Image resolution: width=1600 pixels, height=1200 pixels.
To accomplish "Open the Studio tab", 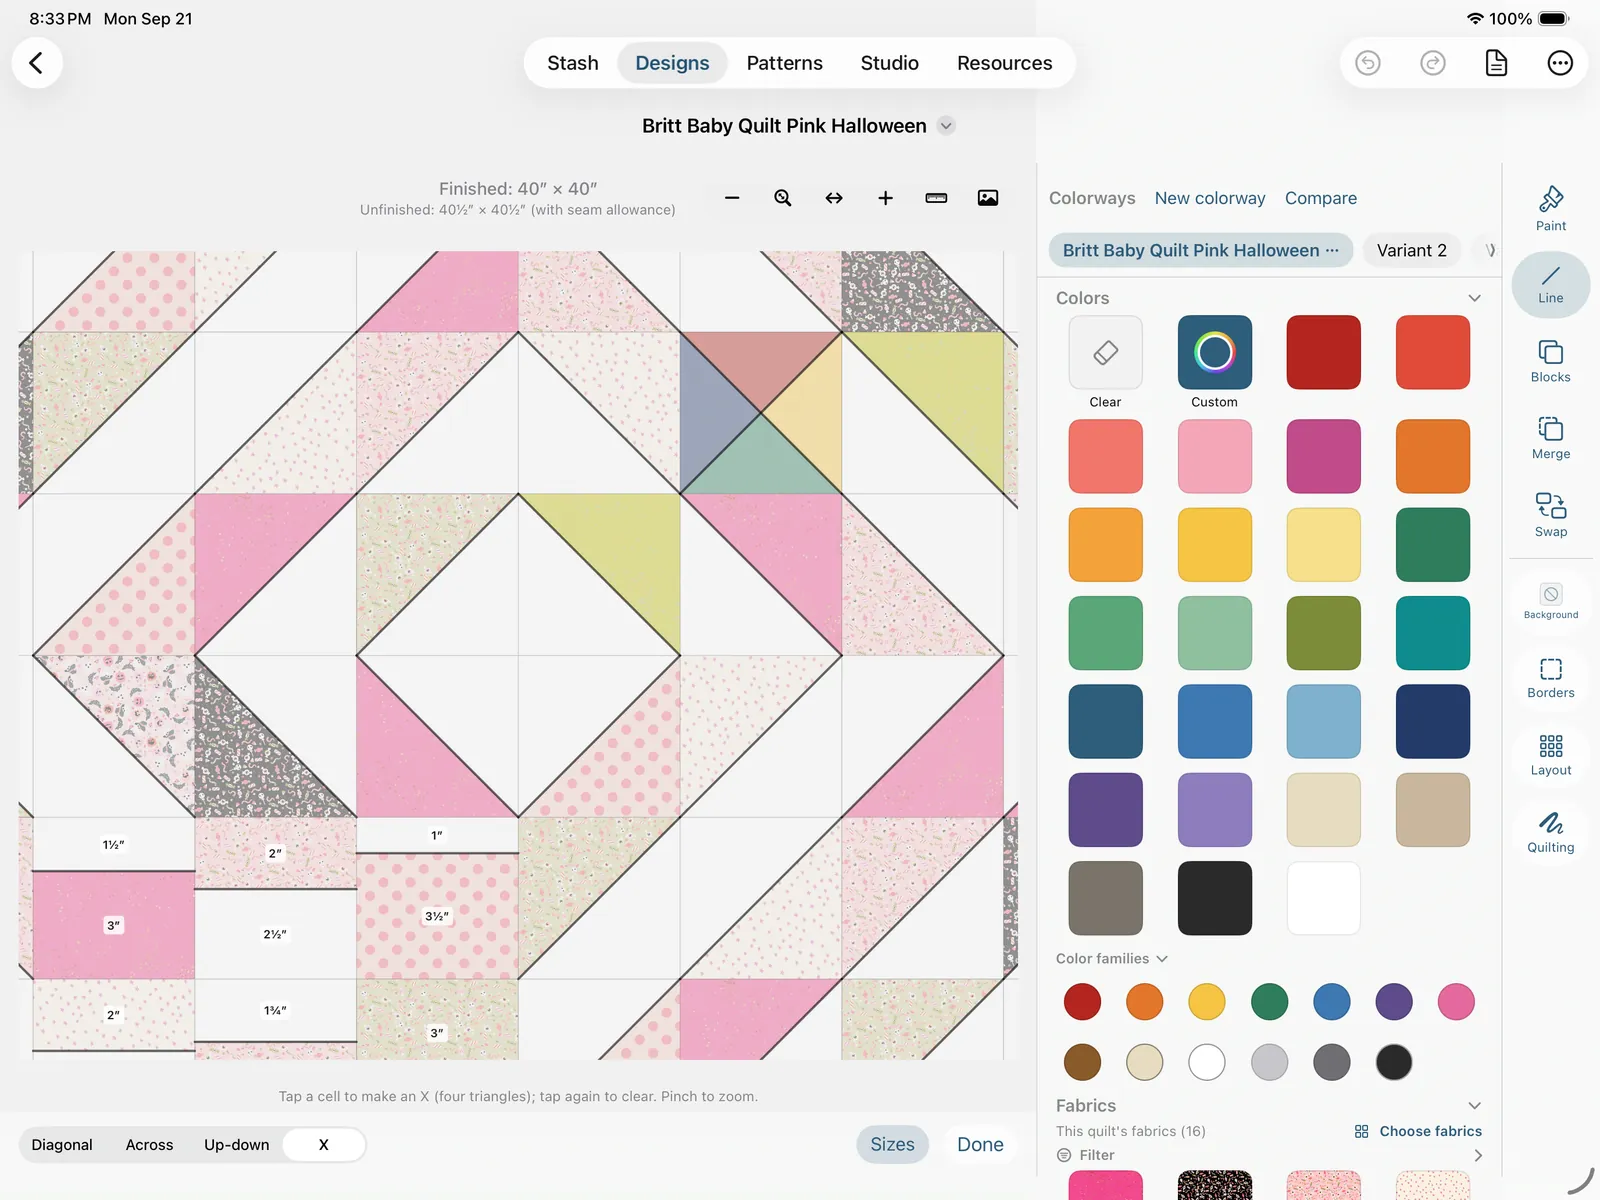I will 889,63.
